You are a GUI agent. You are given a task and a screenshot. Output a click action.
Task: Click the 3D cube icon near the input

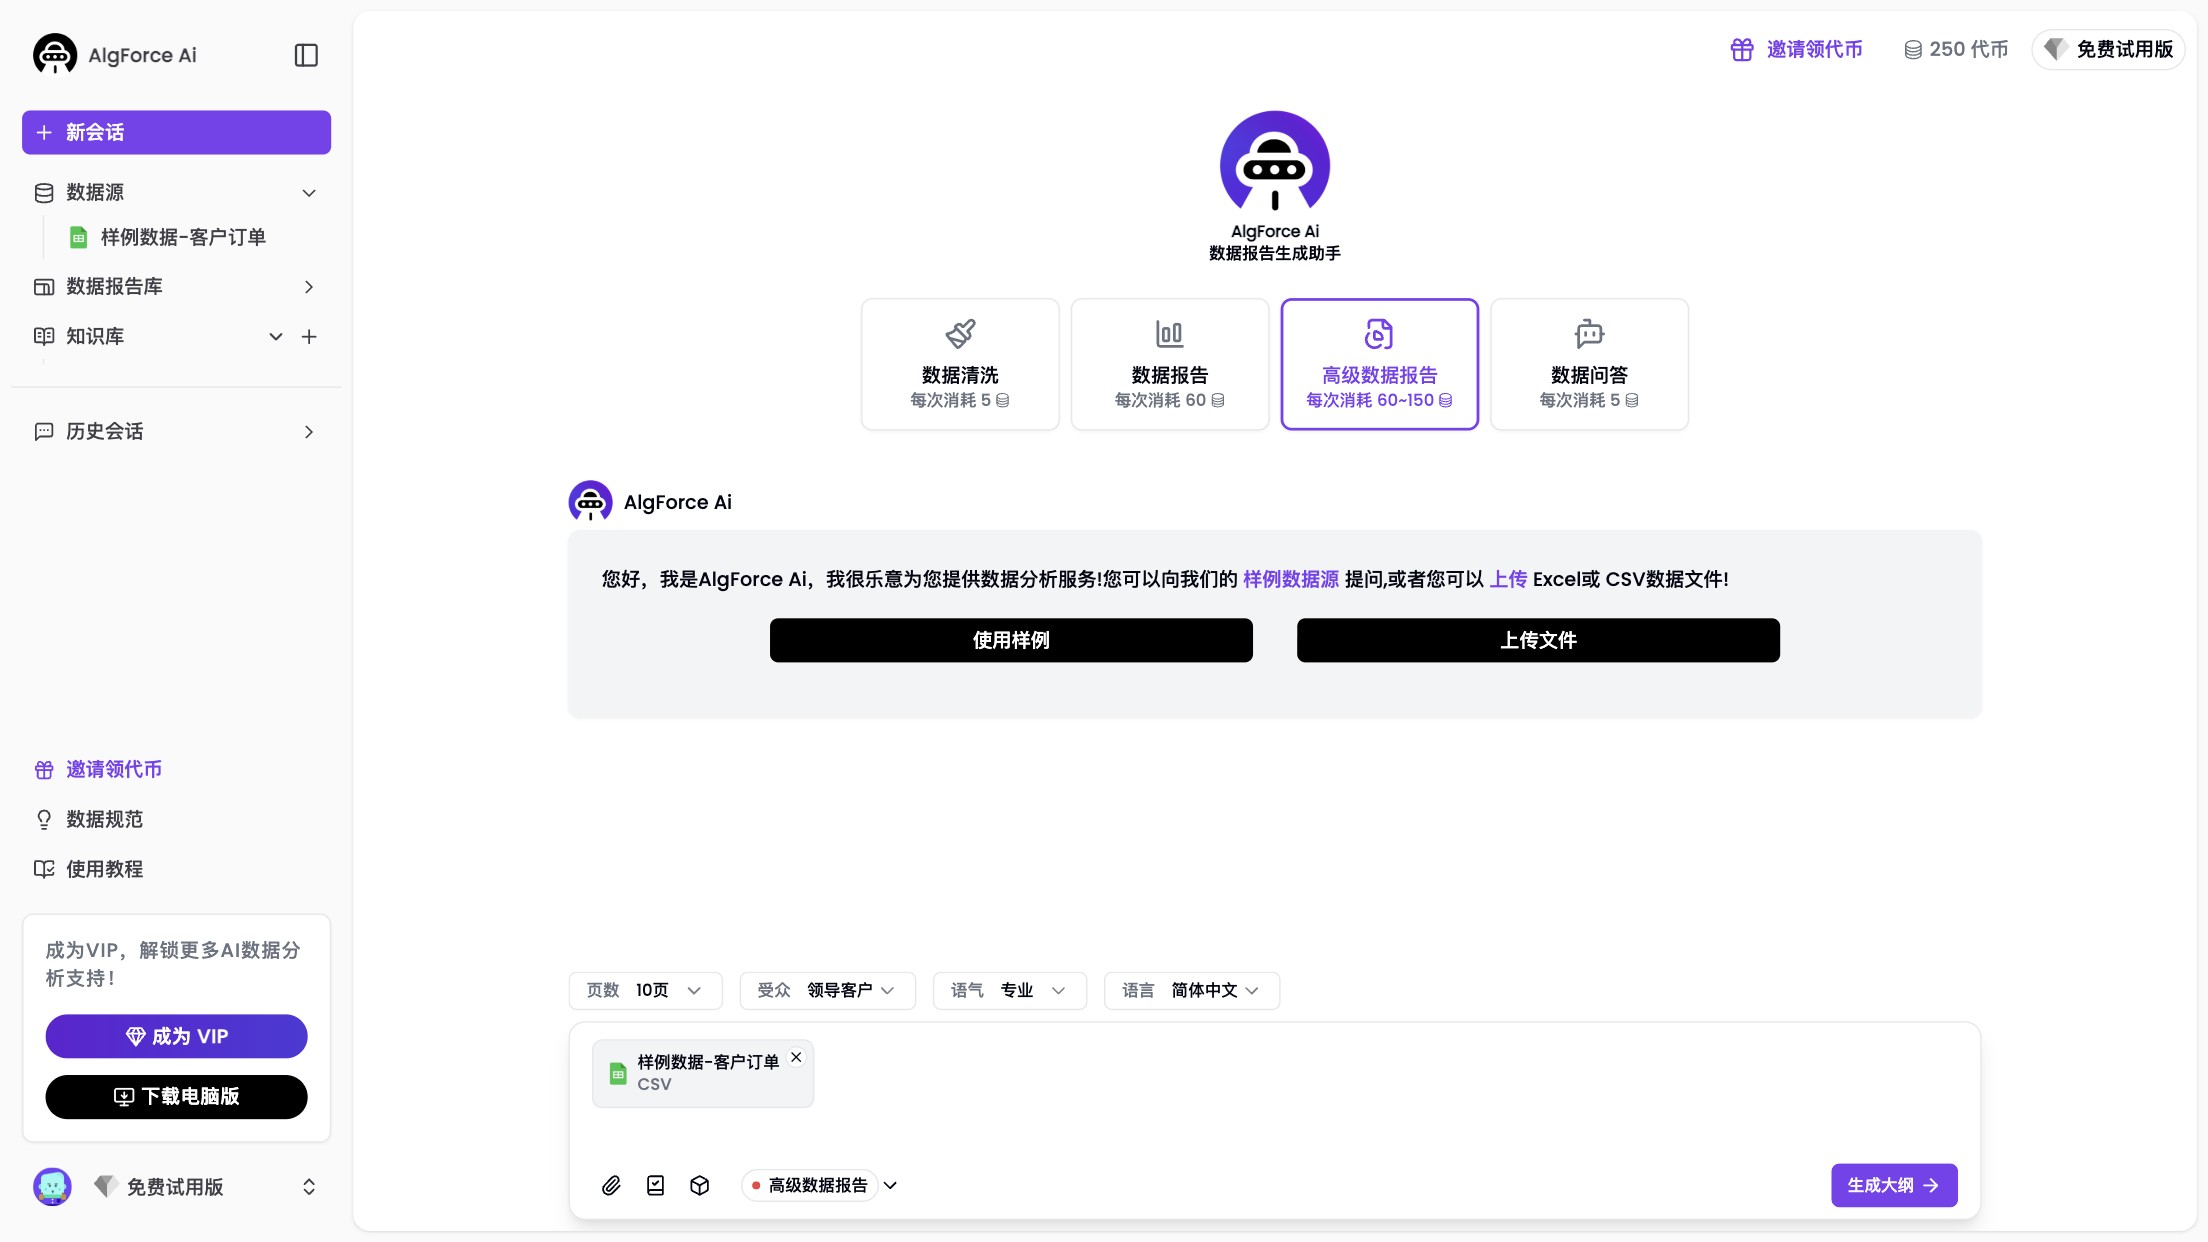pos(700,1185)
